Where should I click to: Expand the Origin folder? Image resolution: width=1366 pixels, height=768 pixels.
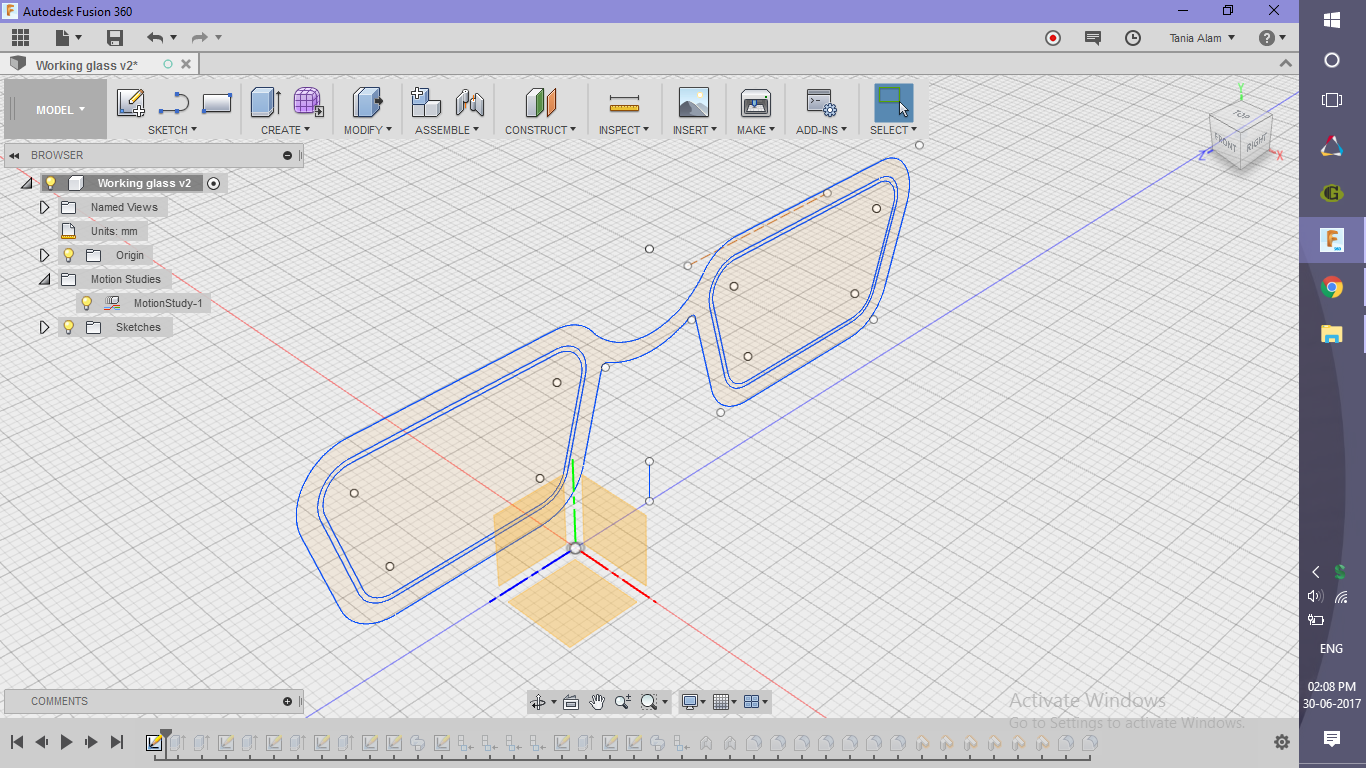tap(44, 255)
